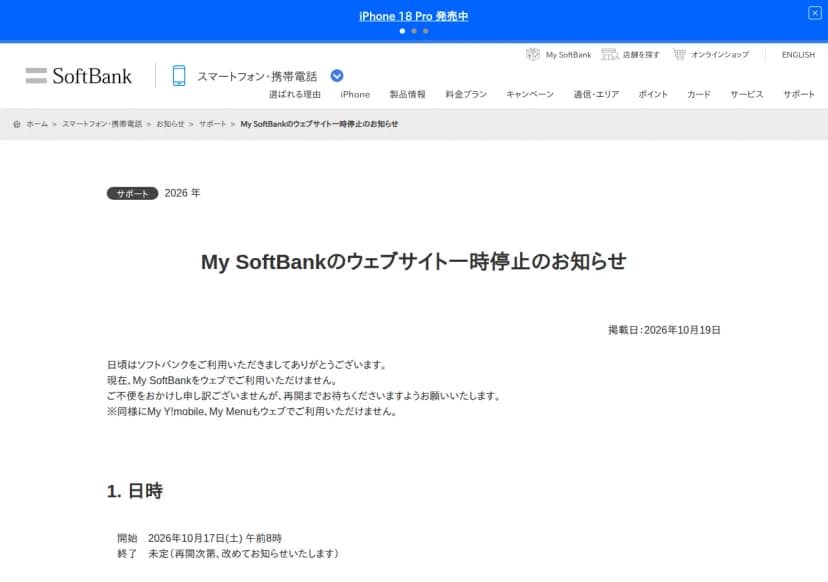Viewport: 828px width, 582px height.
Task: Open 選ばれる理由 menu item
Action: [x=295, y=95]
